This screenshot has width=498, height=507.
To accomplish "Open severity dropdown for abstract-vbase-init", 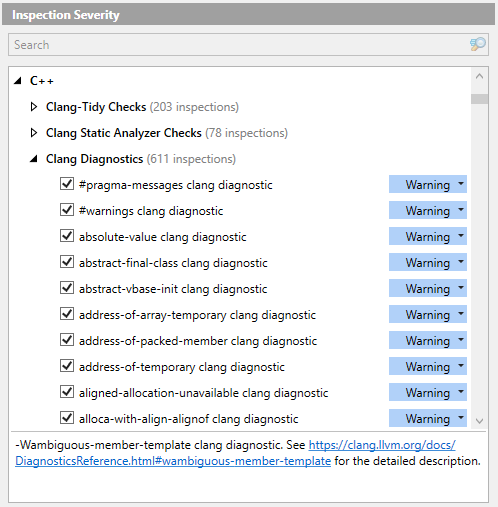I will tap(428, 288).
